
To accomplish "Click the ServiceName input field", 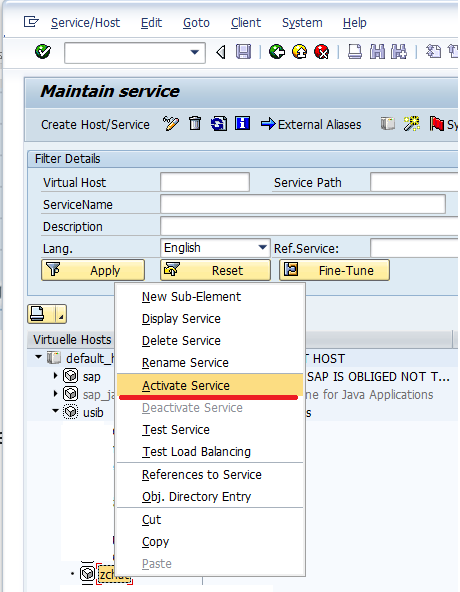I will pyautogui.click(x=303, y=205).
